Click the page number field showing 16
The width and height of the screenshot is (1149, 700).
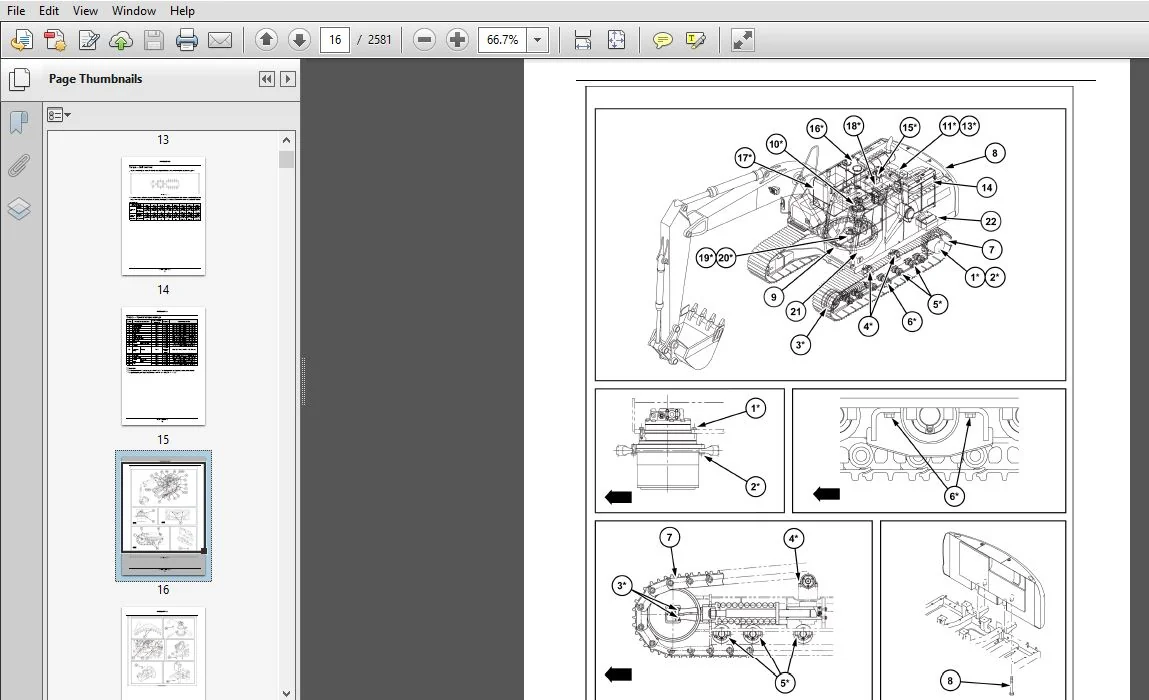coord(335,40)
